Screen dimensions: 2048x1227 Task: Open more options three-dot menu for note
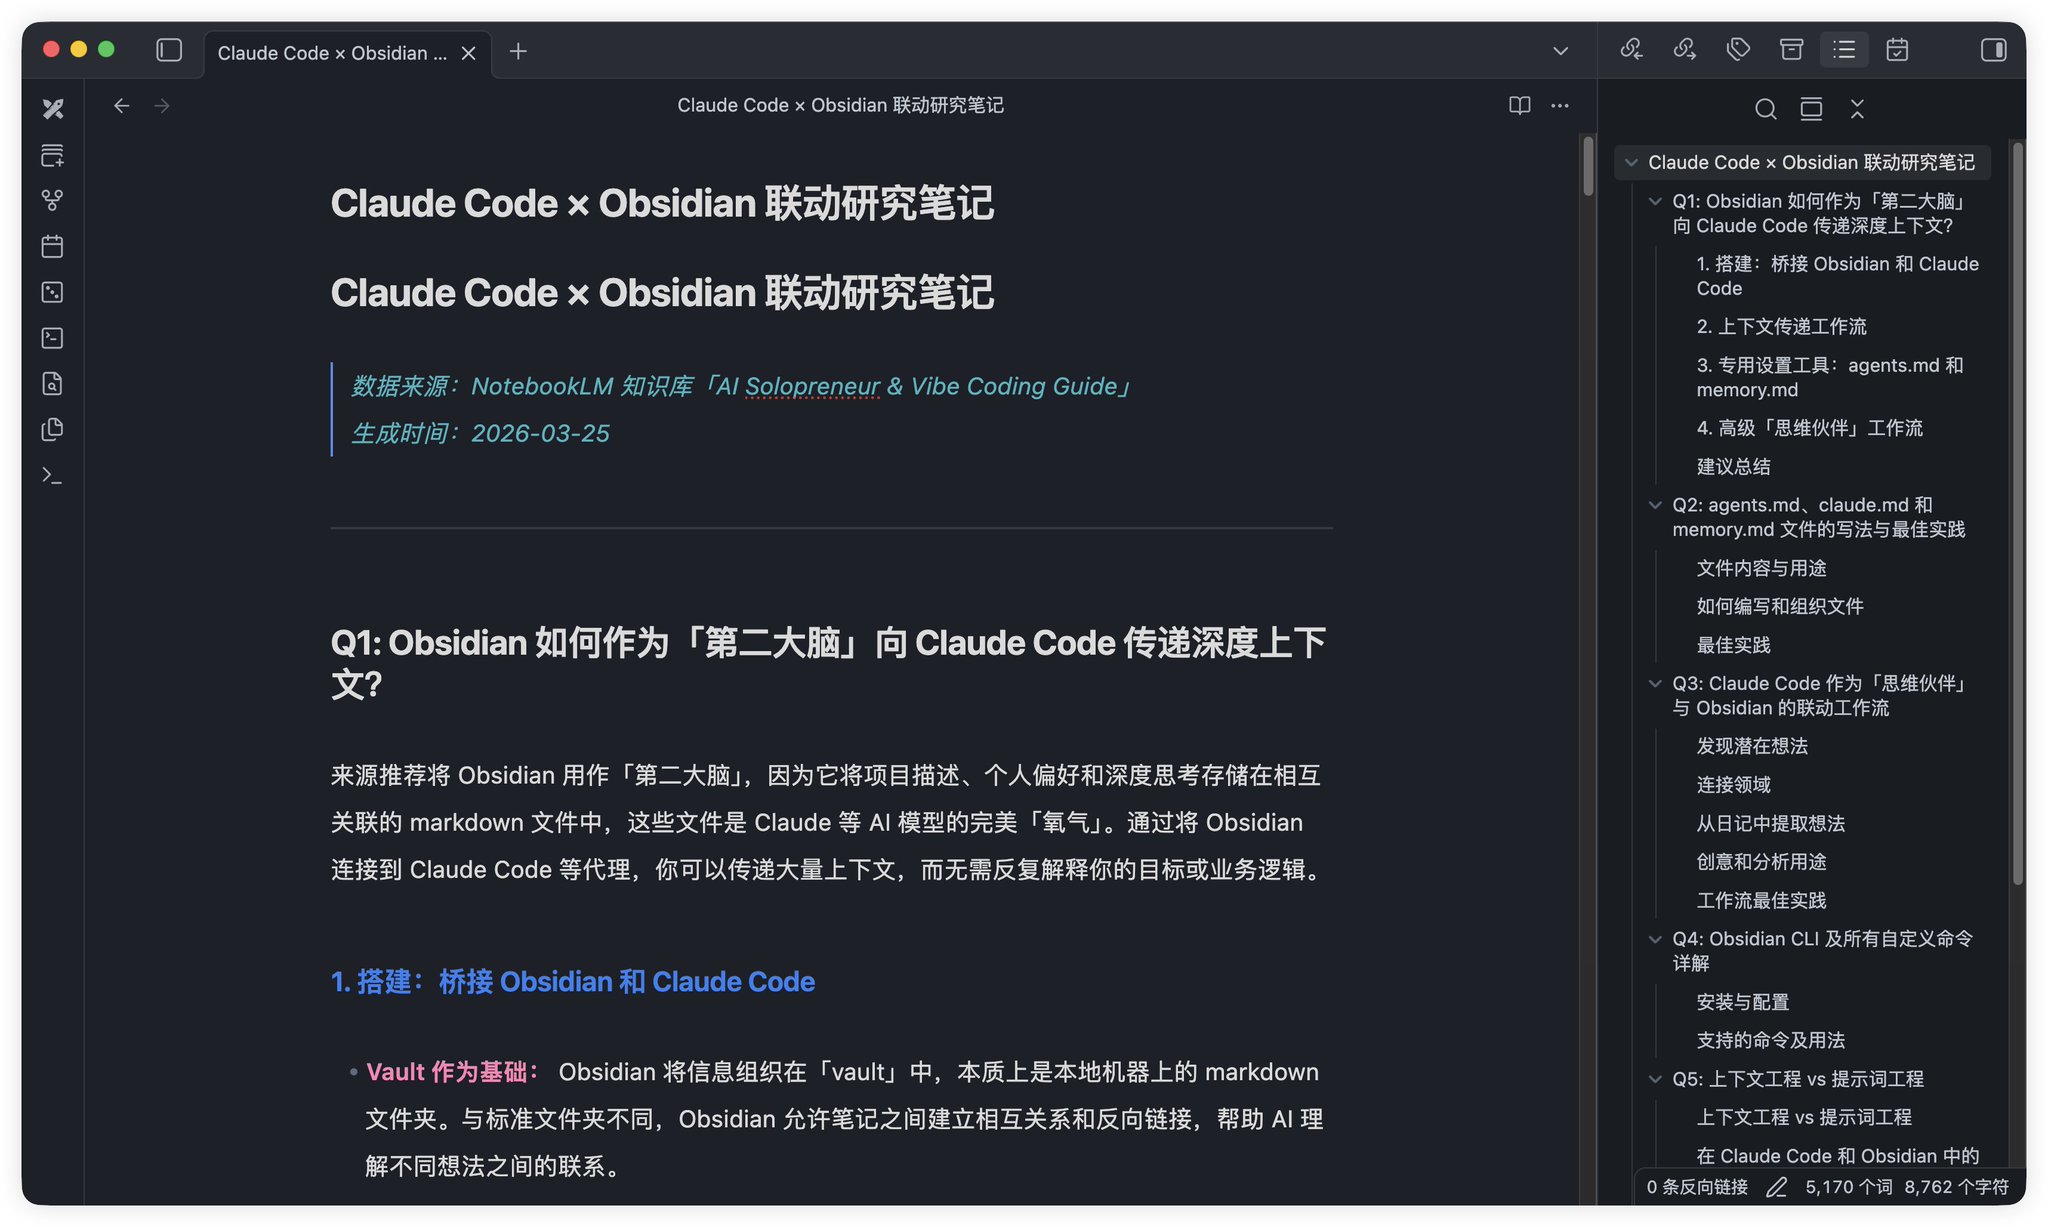coord(1560,105)
